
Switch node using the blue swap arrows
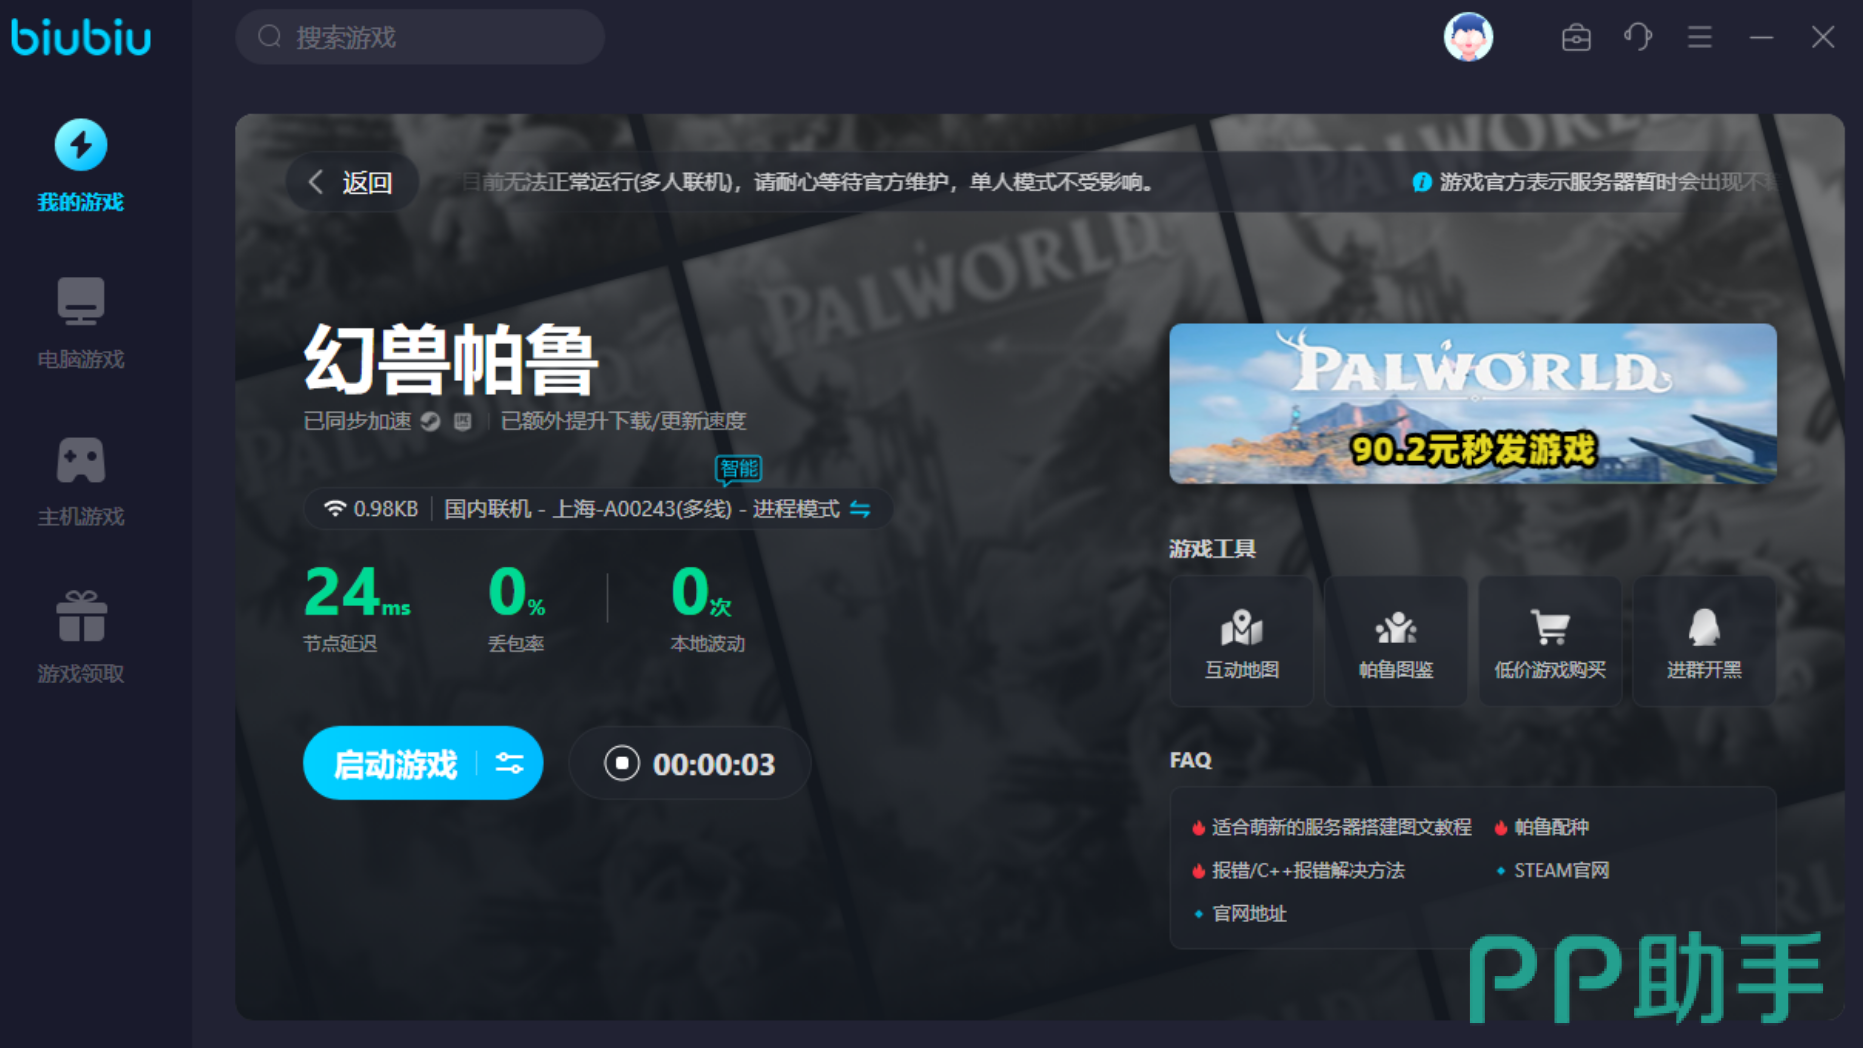click(860, 510)
